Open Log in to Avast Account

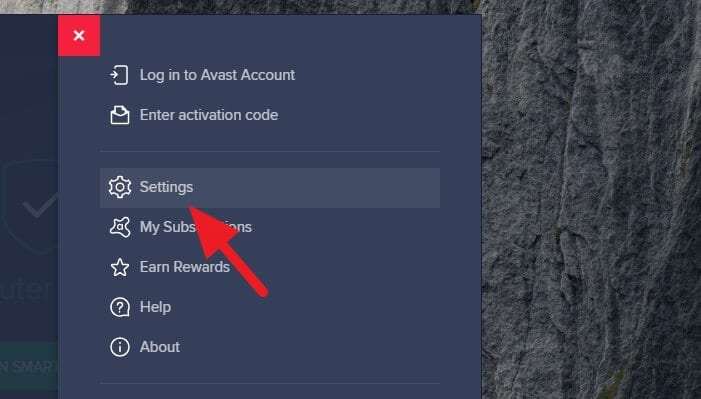217,75
